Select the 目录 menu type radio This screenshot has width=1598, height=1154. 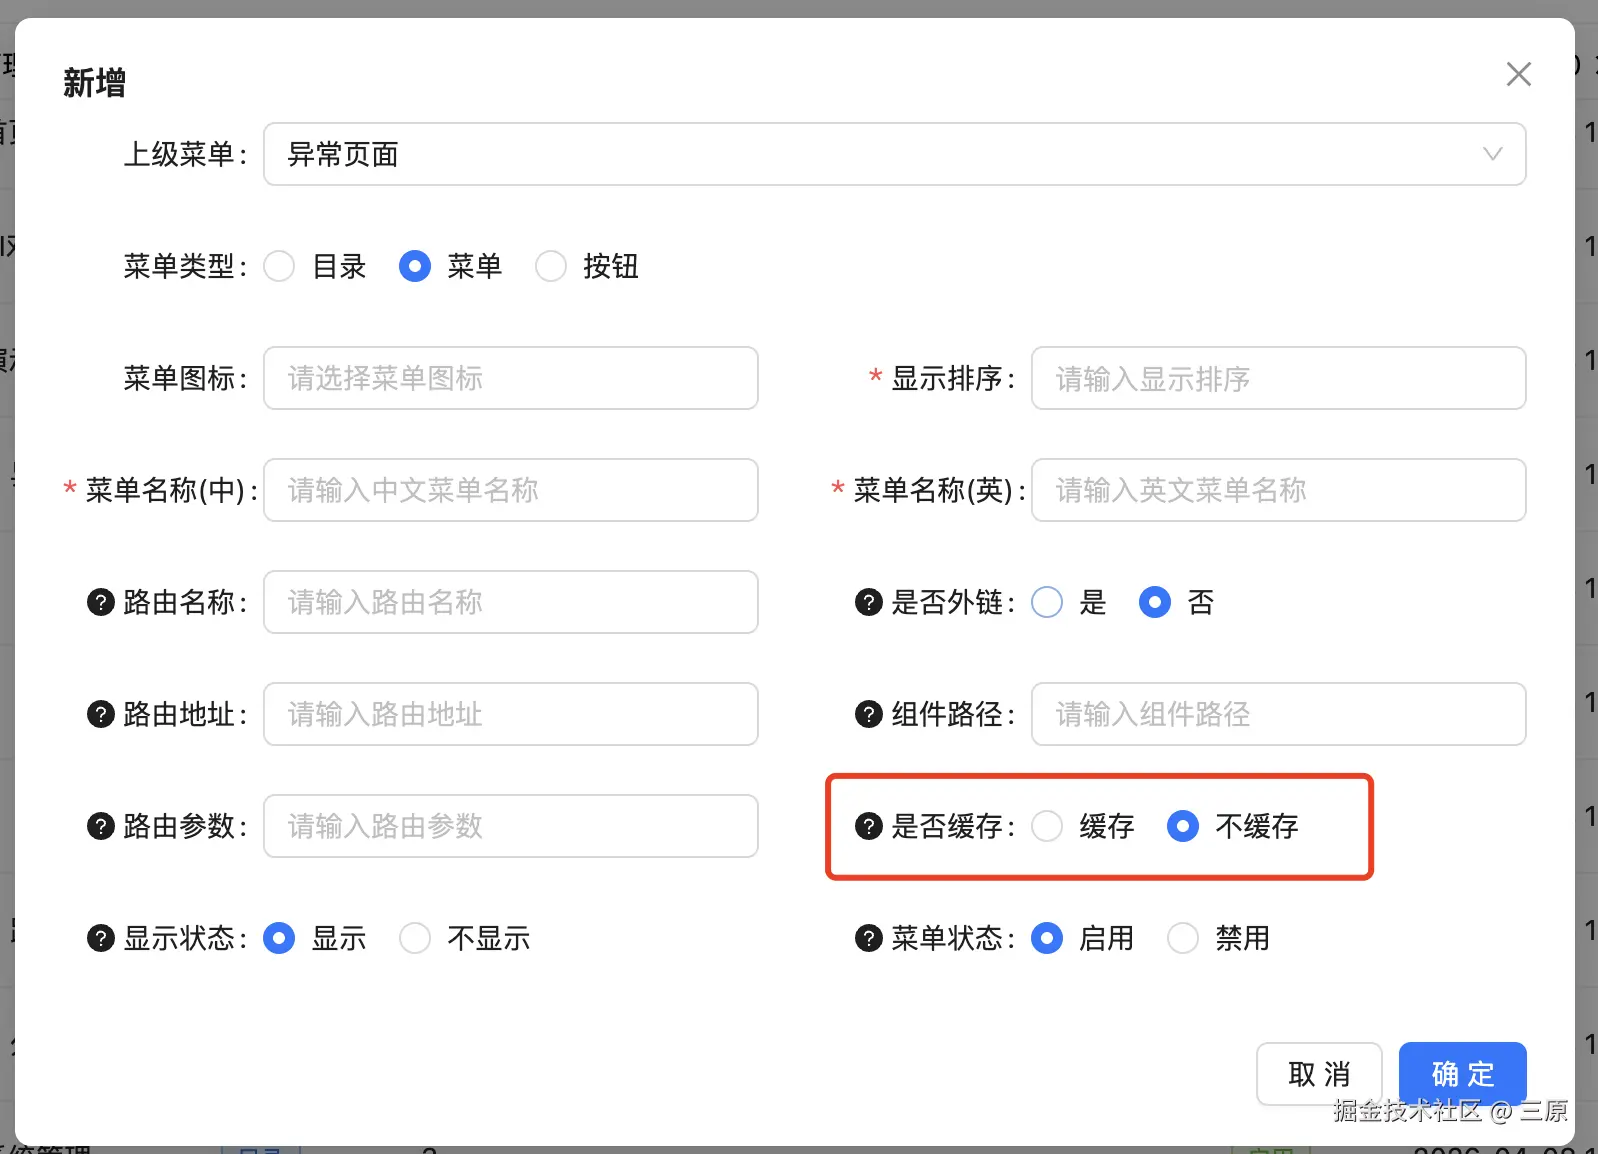279,266
